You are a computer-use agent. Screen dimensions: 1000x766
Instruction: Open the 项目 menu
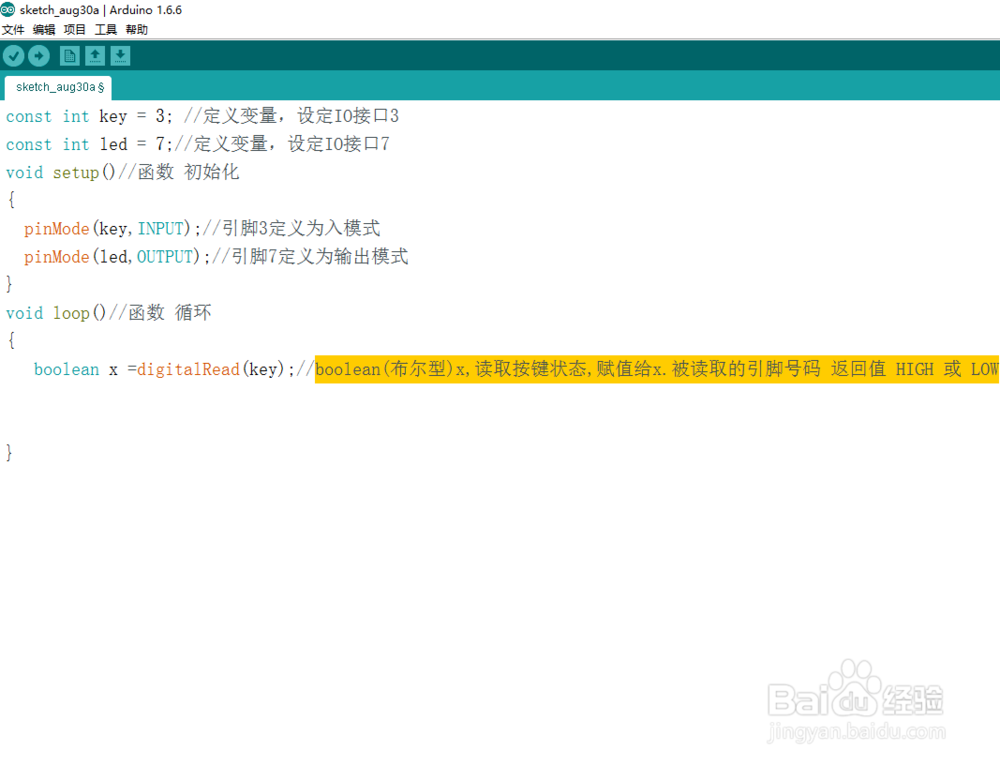pyautogui.click(x=74, y=29)
